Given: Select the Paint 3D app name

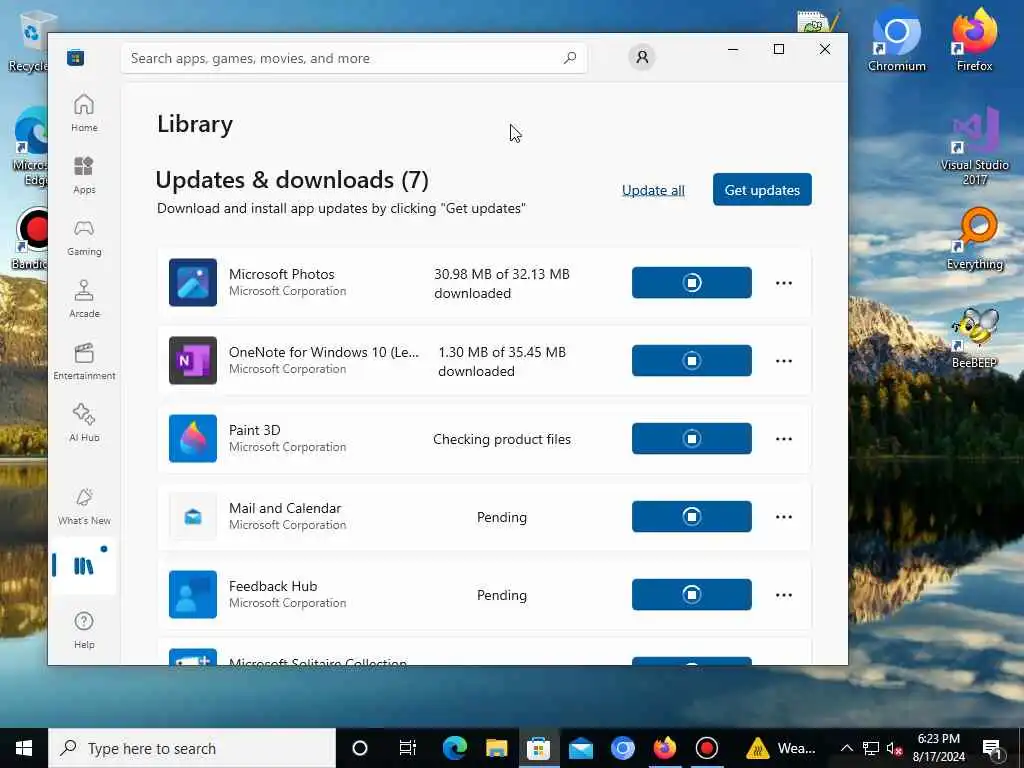Looking at the screenshot, I should coord(255,430).
